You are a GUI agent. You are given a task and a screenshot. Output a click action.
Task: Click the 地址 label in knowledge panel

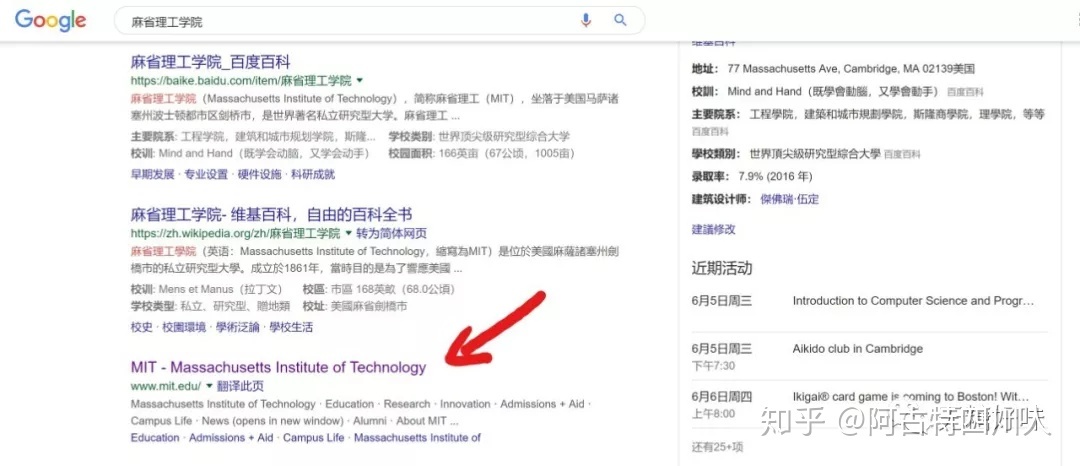click(x=705, y=69)
